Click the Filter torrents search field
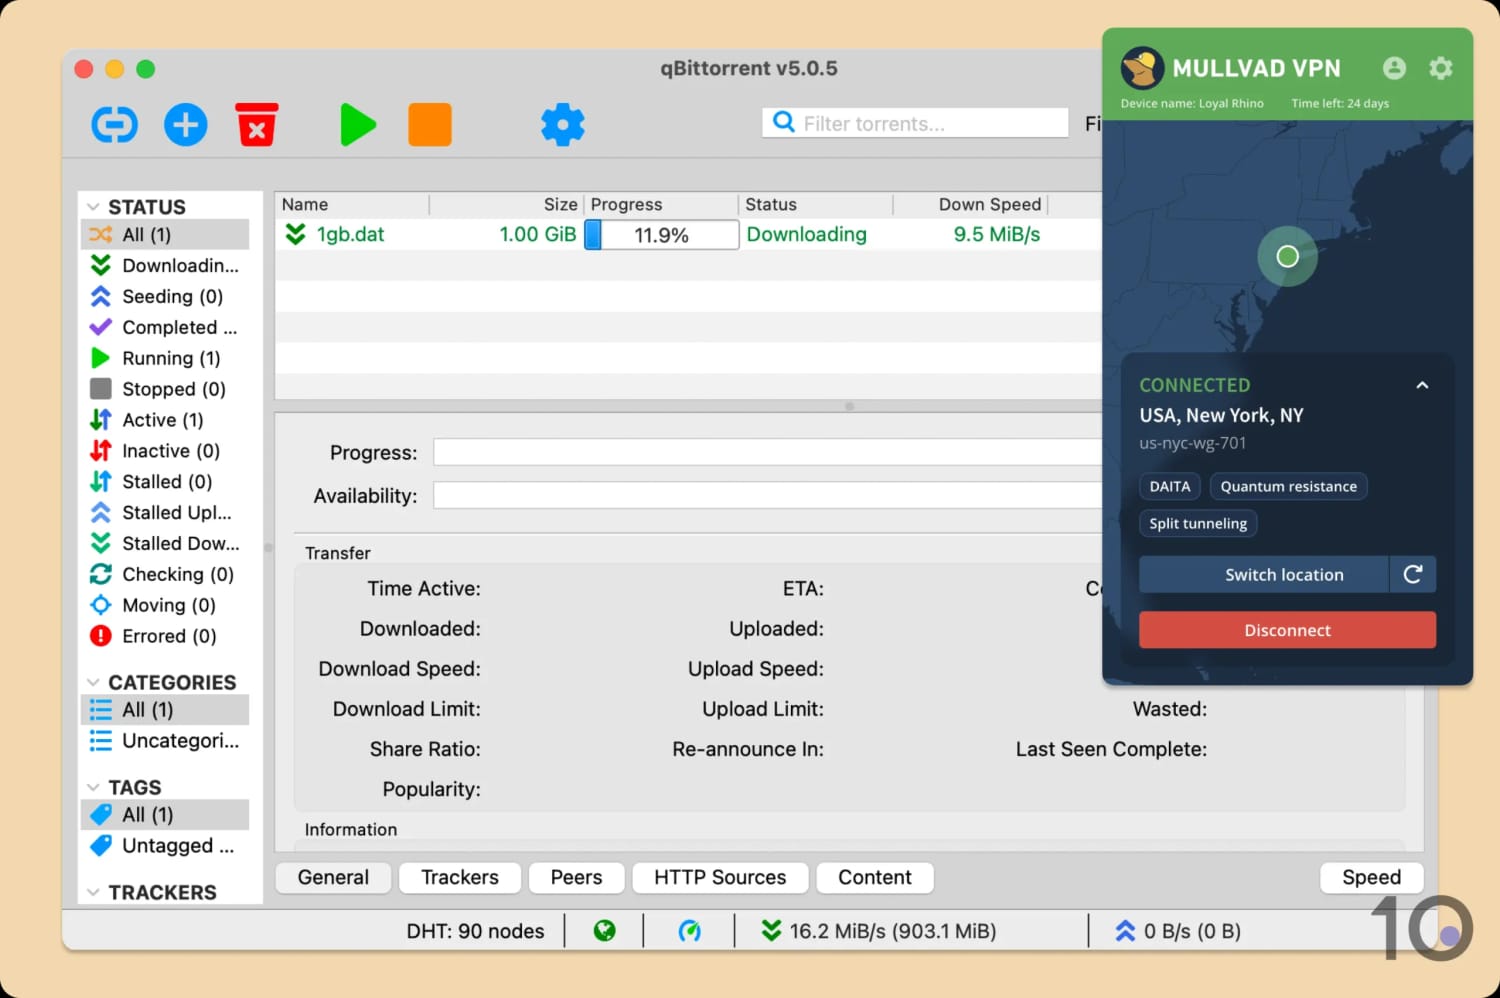This screenshot has height=998, width=1500. tap(915, 123)
